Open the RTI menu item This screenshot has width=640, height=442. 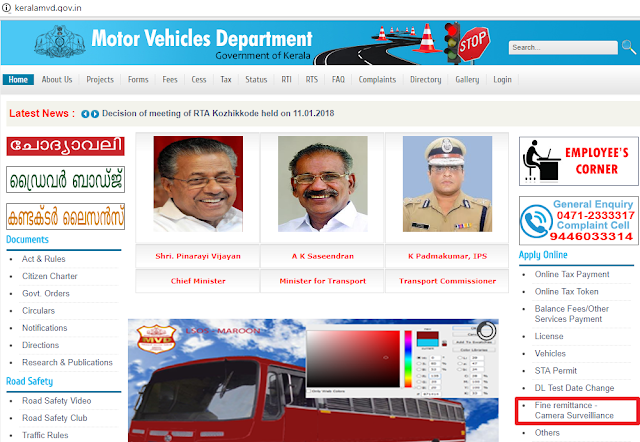[x=286, y=80]
